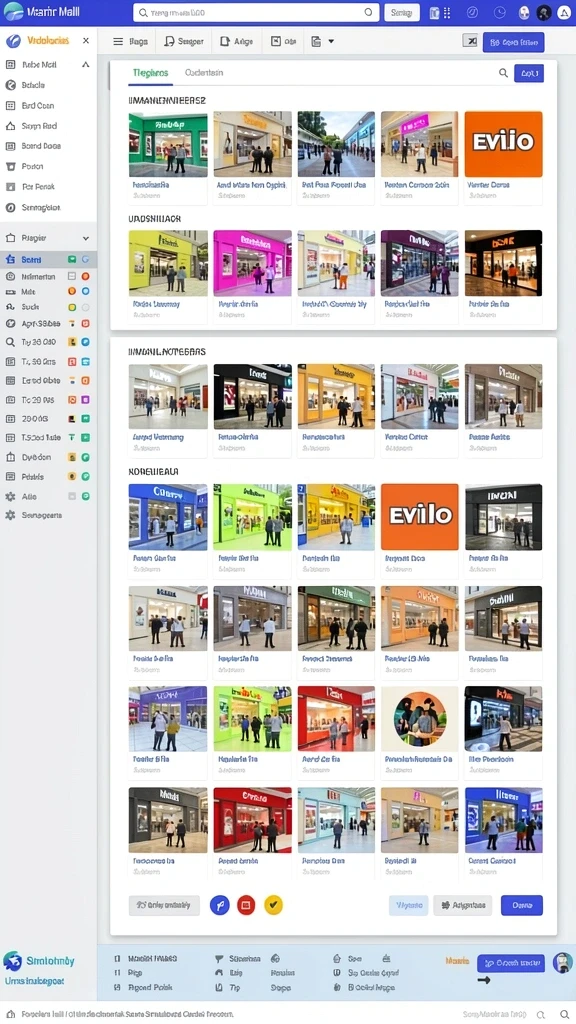Click the home icon in the bottom status bar
Screen dimensions: 576x1024
click(x=10, y=1014)
